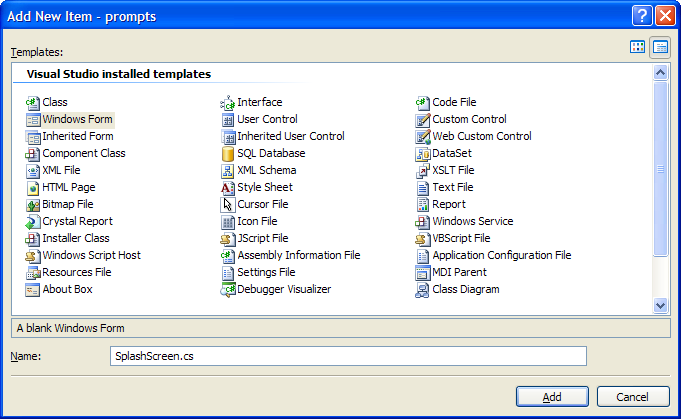Screen dimensions: 681x419
Task: Choose the SQL Database template icon
Action: 227,154
